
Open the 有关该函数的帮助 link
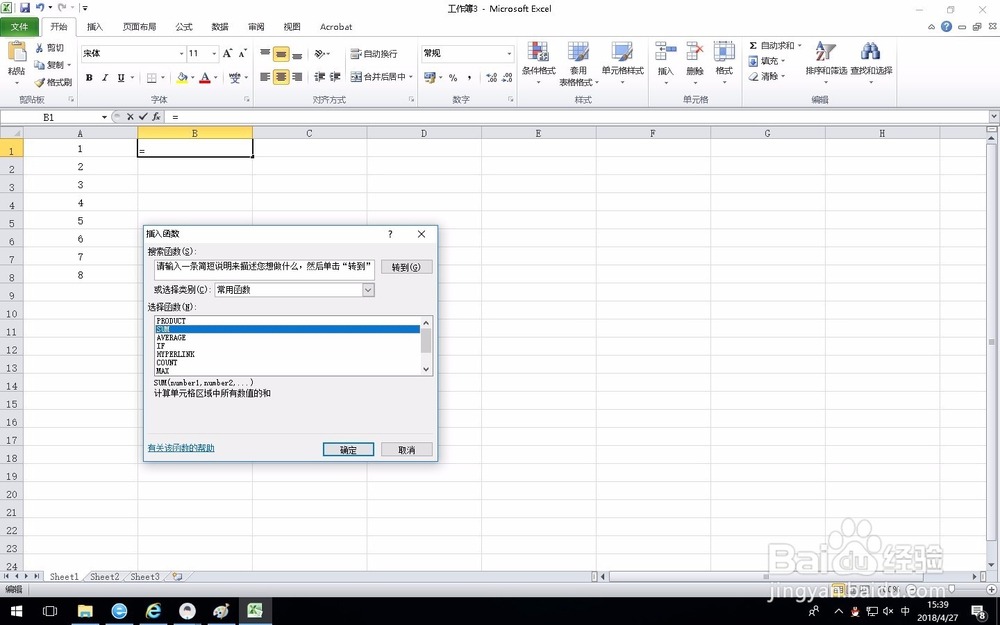(x=181, y=448)
